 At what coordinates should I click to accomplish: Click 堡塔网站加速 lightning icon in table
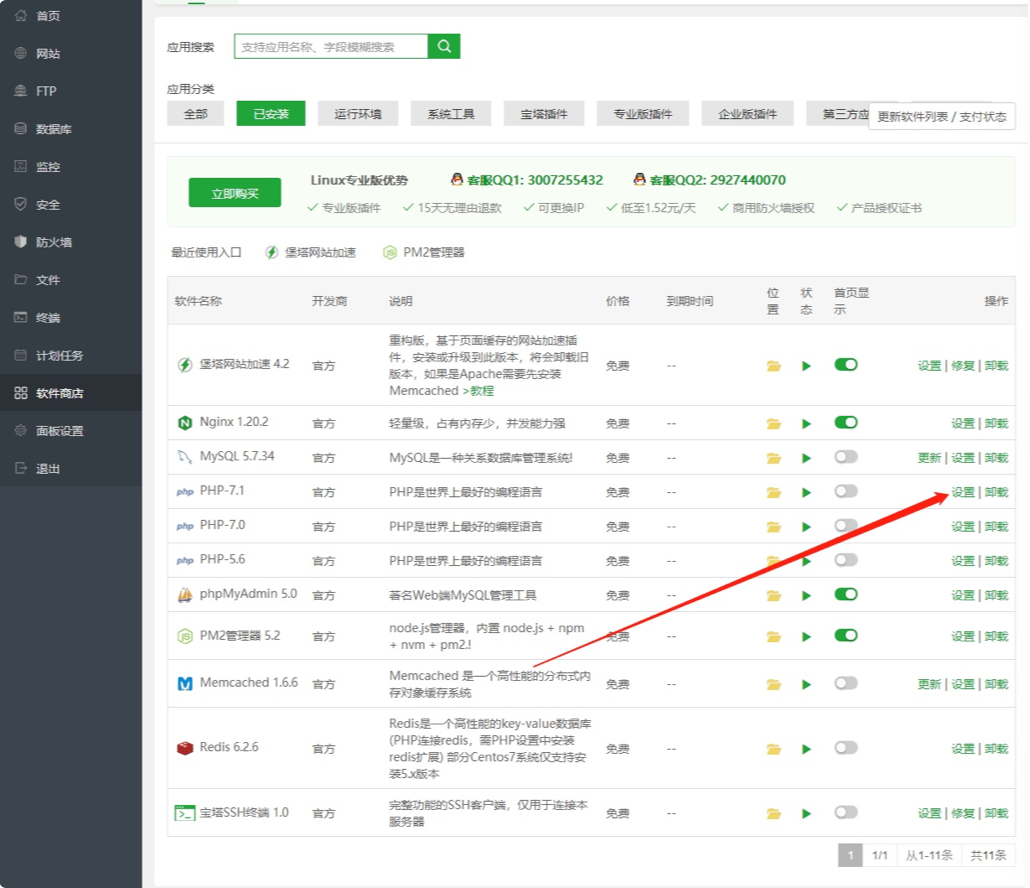click(185, 365)
